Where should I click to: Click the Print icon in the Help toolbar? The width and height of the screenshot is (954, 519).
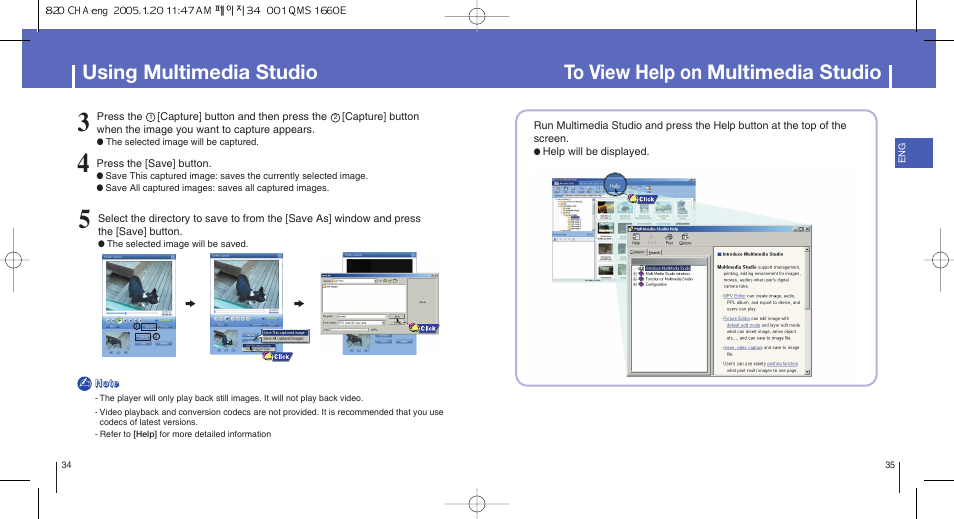[669, 239]
